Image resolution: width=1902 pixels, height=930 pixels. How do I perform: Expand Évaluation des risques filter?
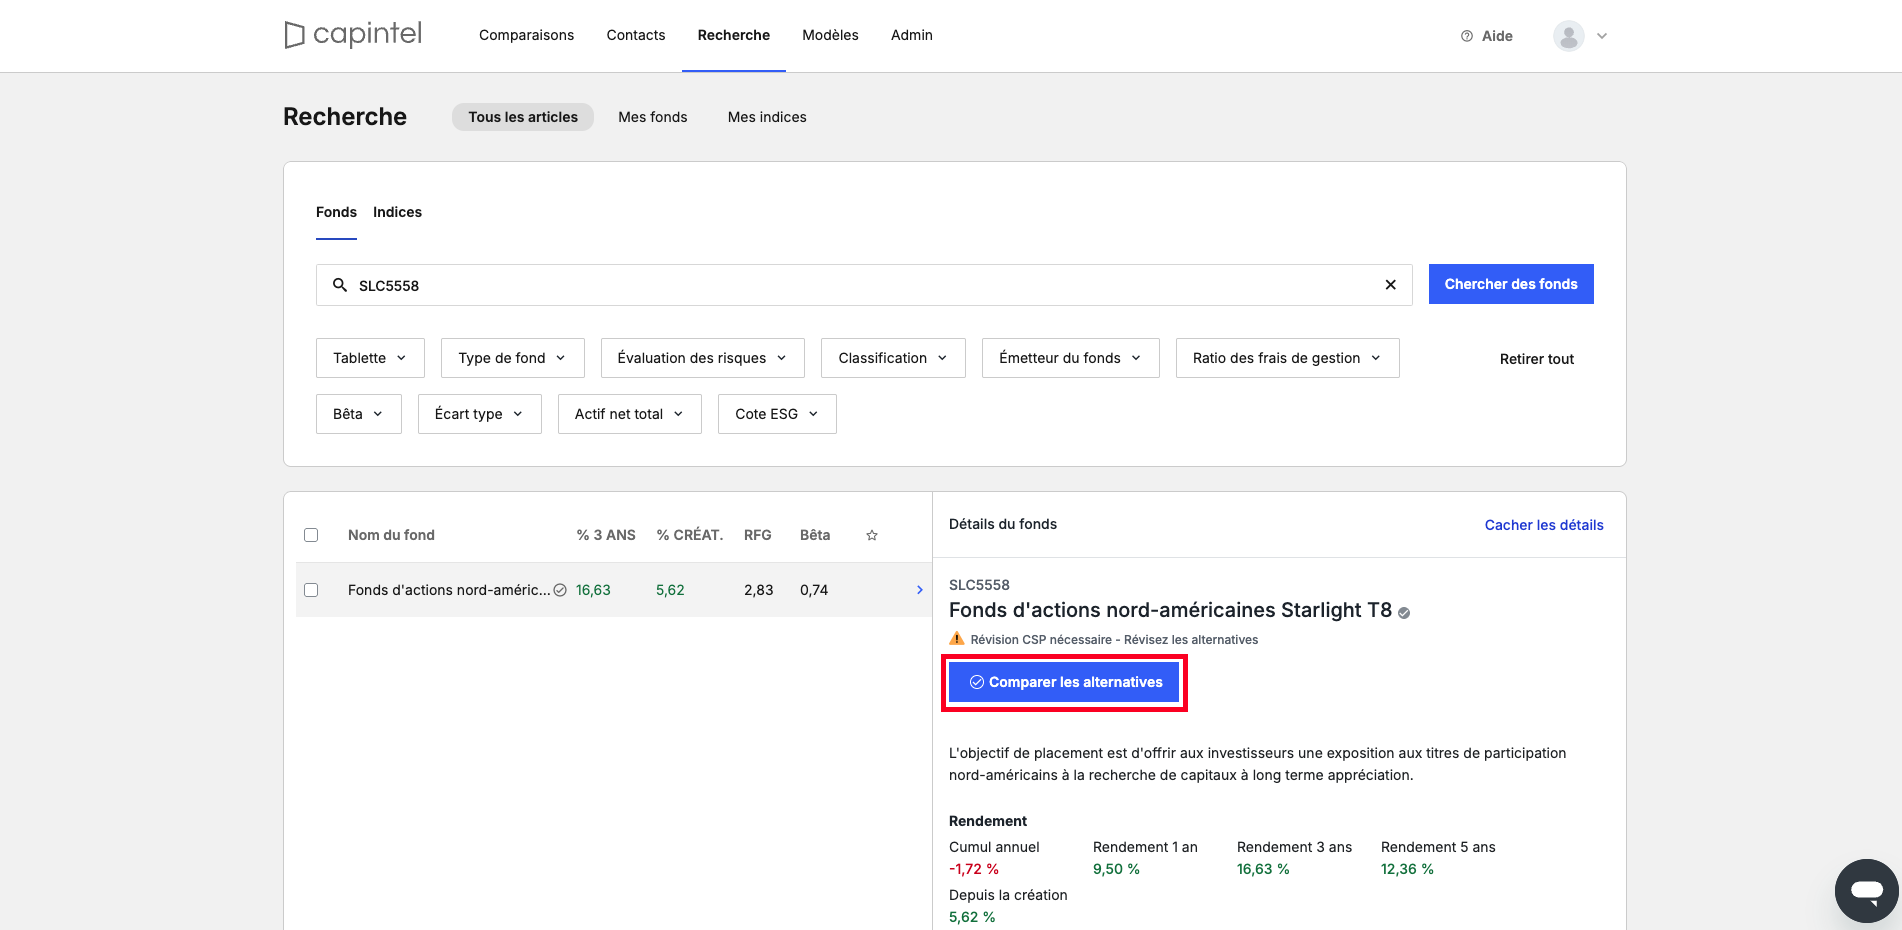tap(702, 358)
